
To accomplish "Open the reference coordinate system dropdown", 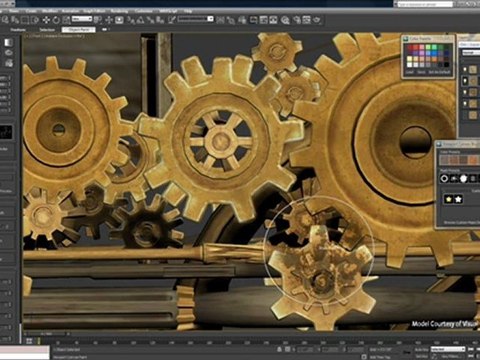I will (x=82, y=19).
